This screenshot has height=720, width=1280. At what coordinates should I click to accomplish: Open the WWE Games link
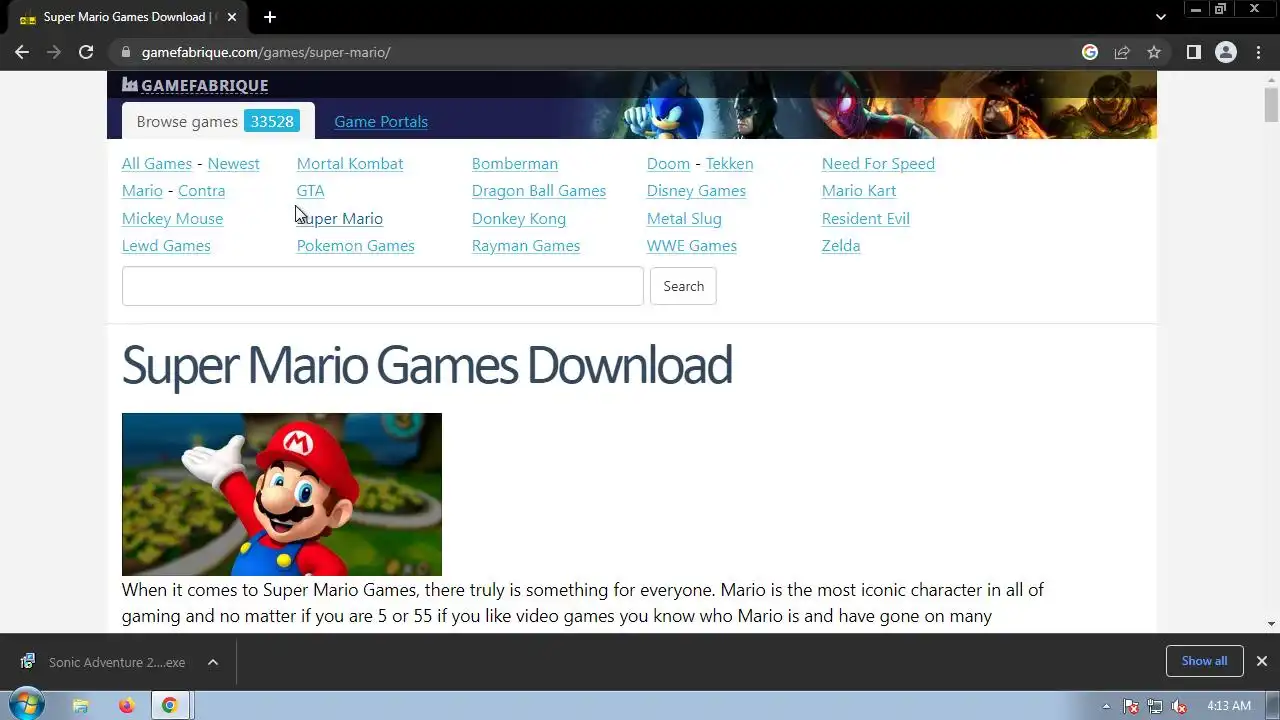tap(692, 246)
